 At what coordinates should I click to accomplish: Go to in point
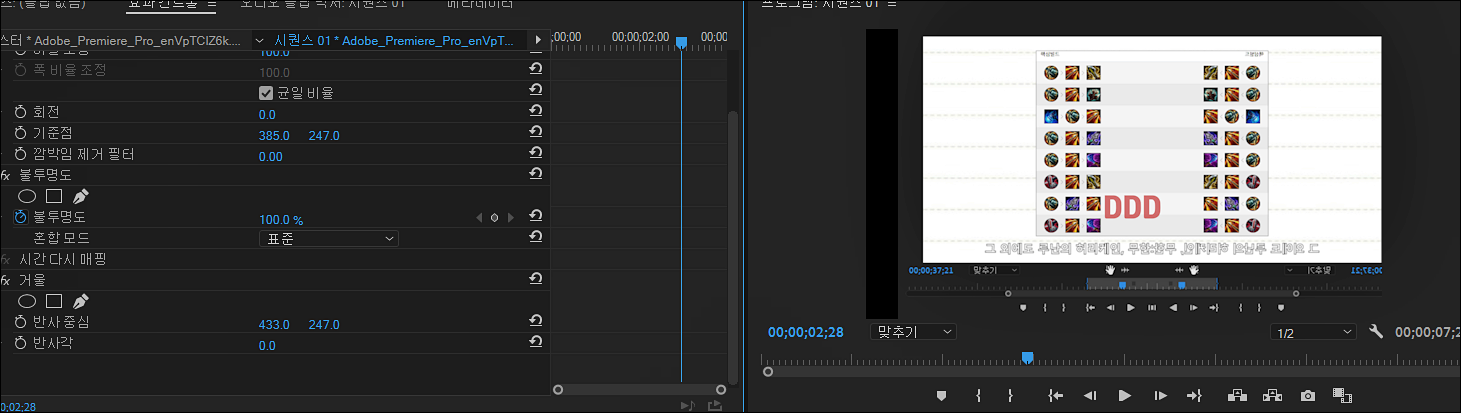[x=1055, y=396]
